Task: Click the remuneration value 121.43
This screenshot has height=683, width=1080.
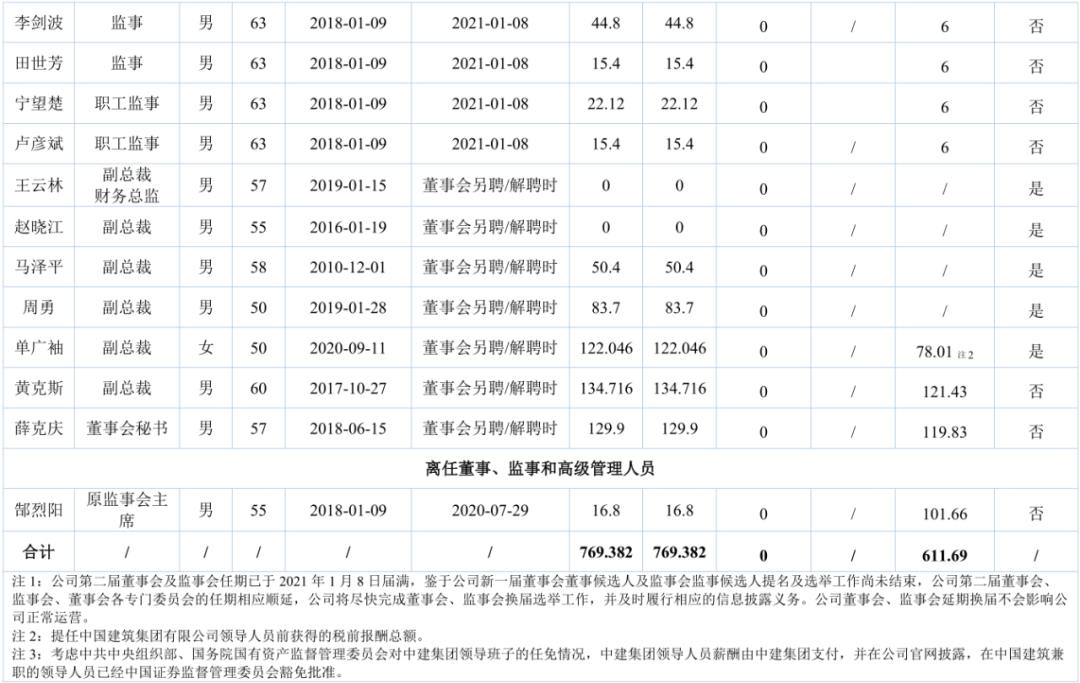Action: [945, 392]
